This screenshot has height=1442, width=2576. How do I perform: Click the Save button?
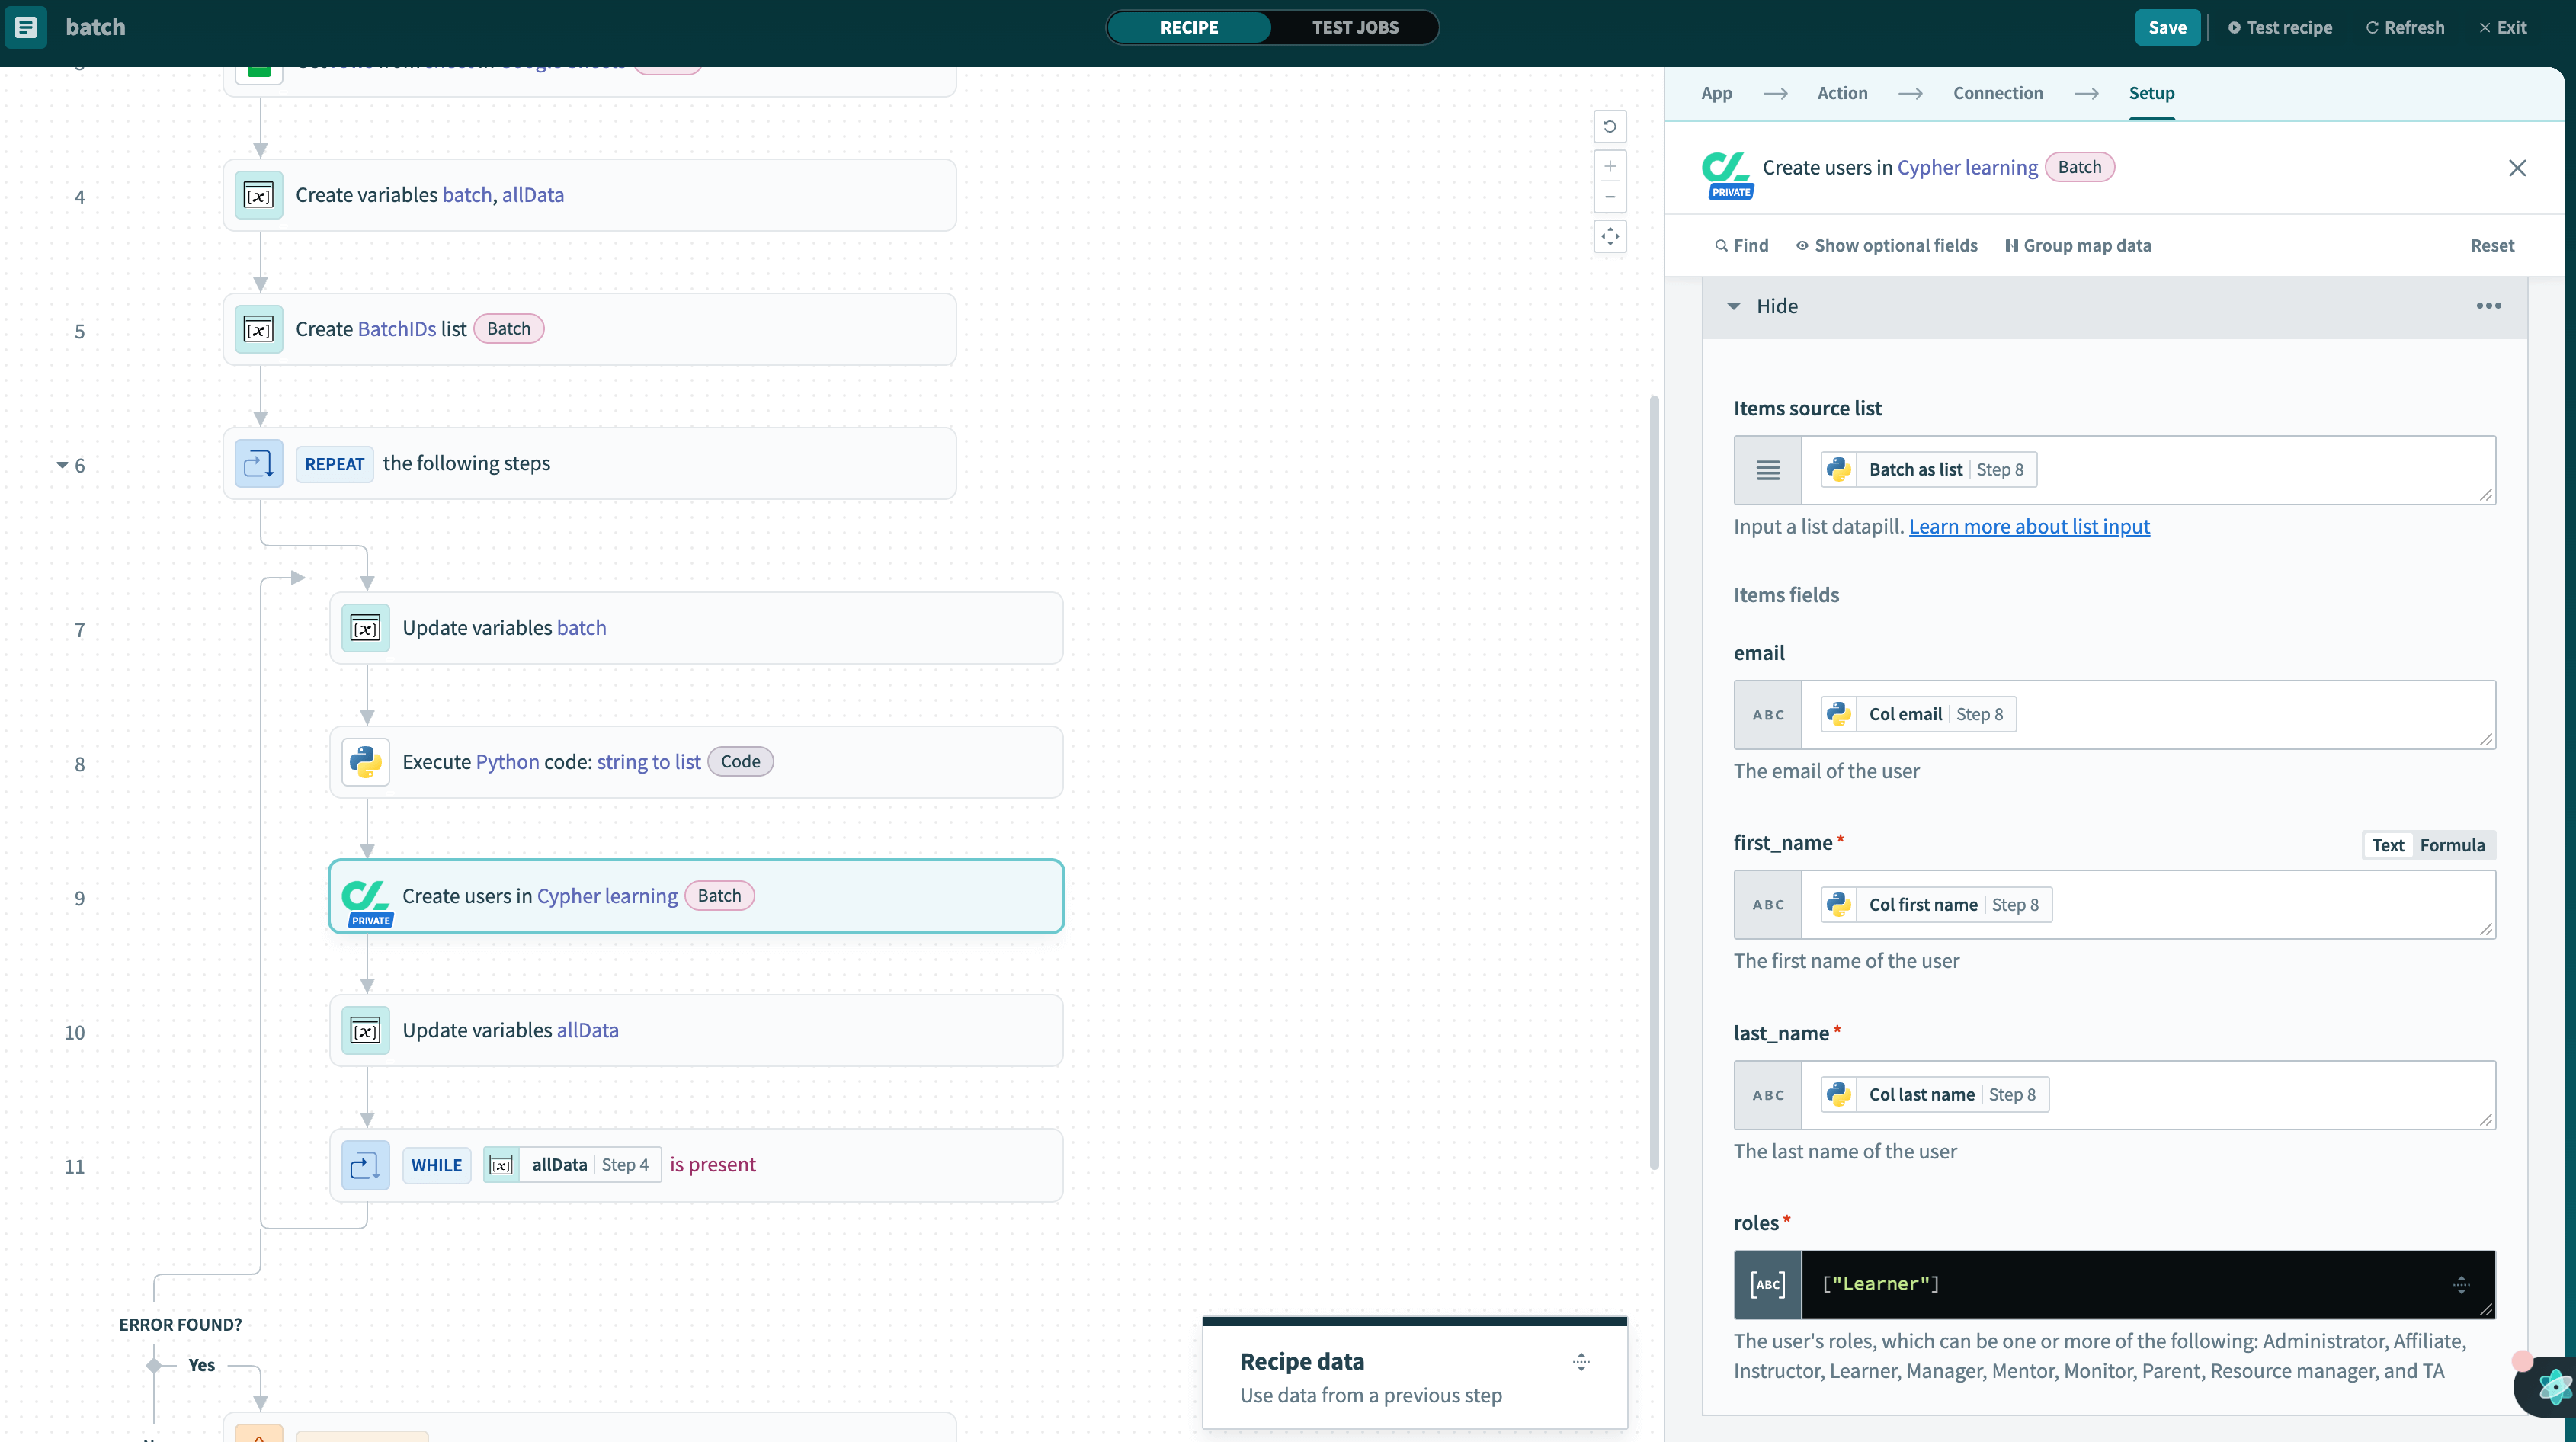pyautogui.click(x=2166, y=27)
